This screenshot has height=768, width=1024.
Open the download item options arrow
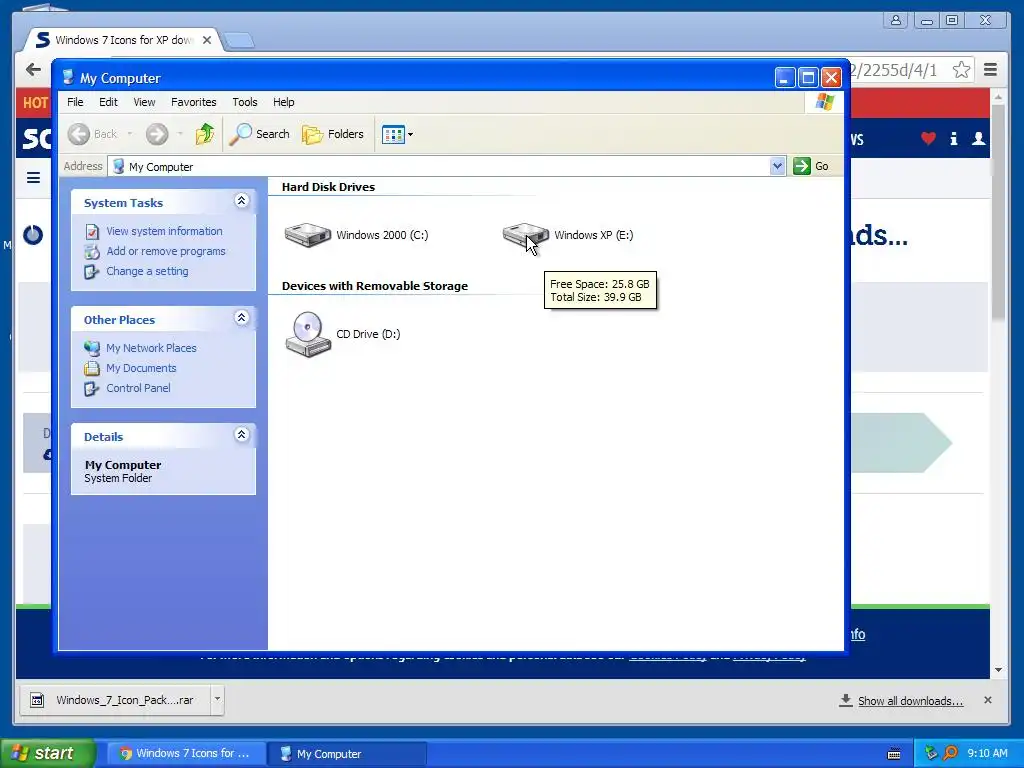pos(217,699)
